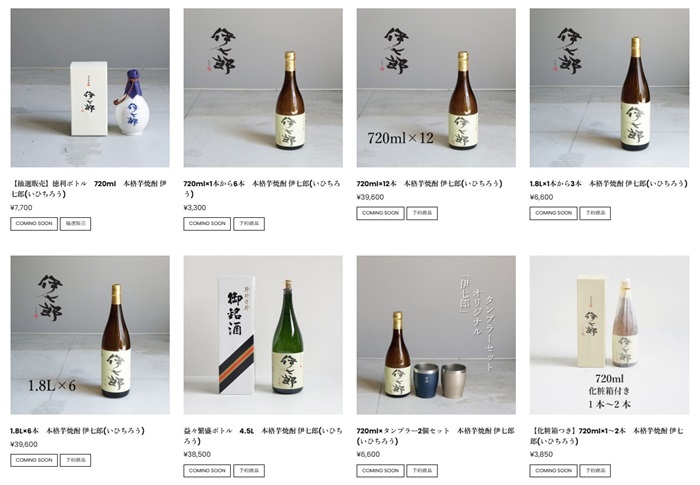
Task: Click the 720ml×タンブラー2個セット title link
Action: pos(435,436)
